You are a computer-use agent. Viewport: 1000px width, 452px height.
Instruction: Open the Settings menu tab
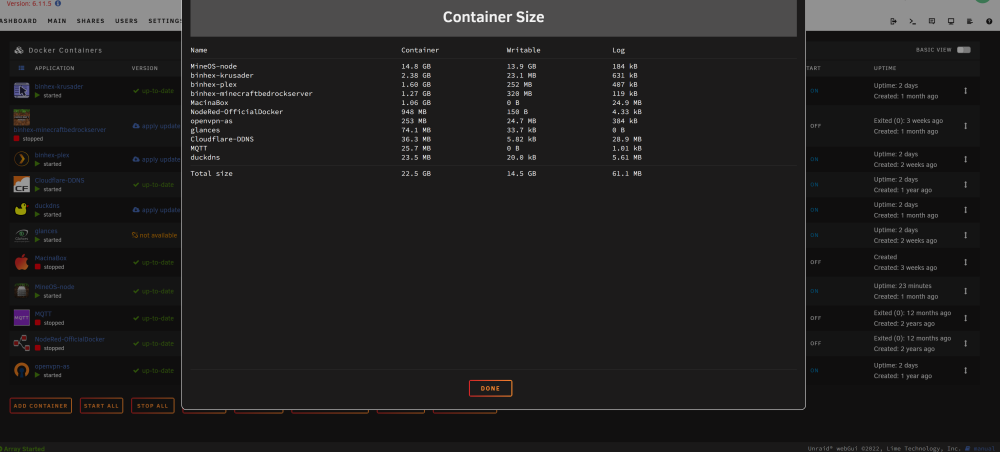point(165,21)
